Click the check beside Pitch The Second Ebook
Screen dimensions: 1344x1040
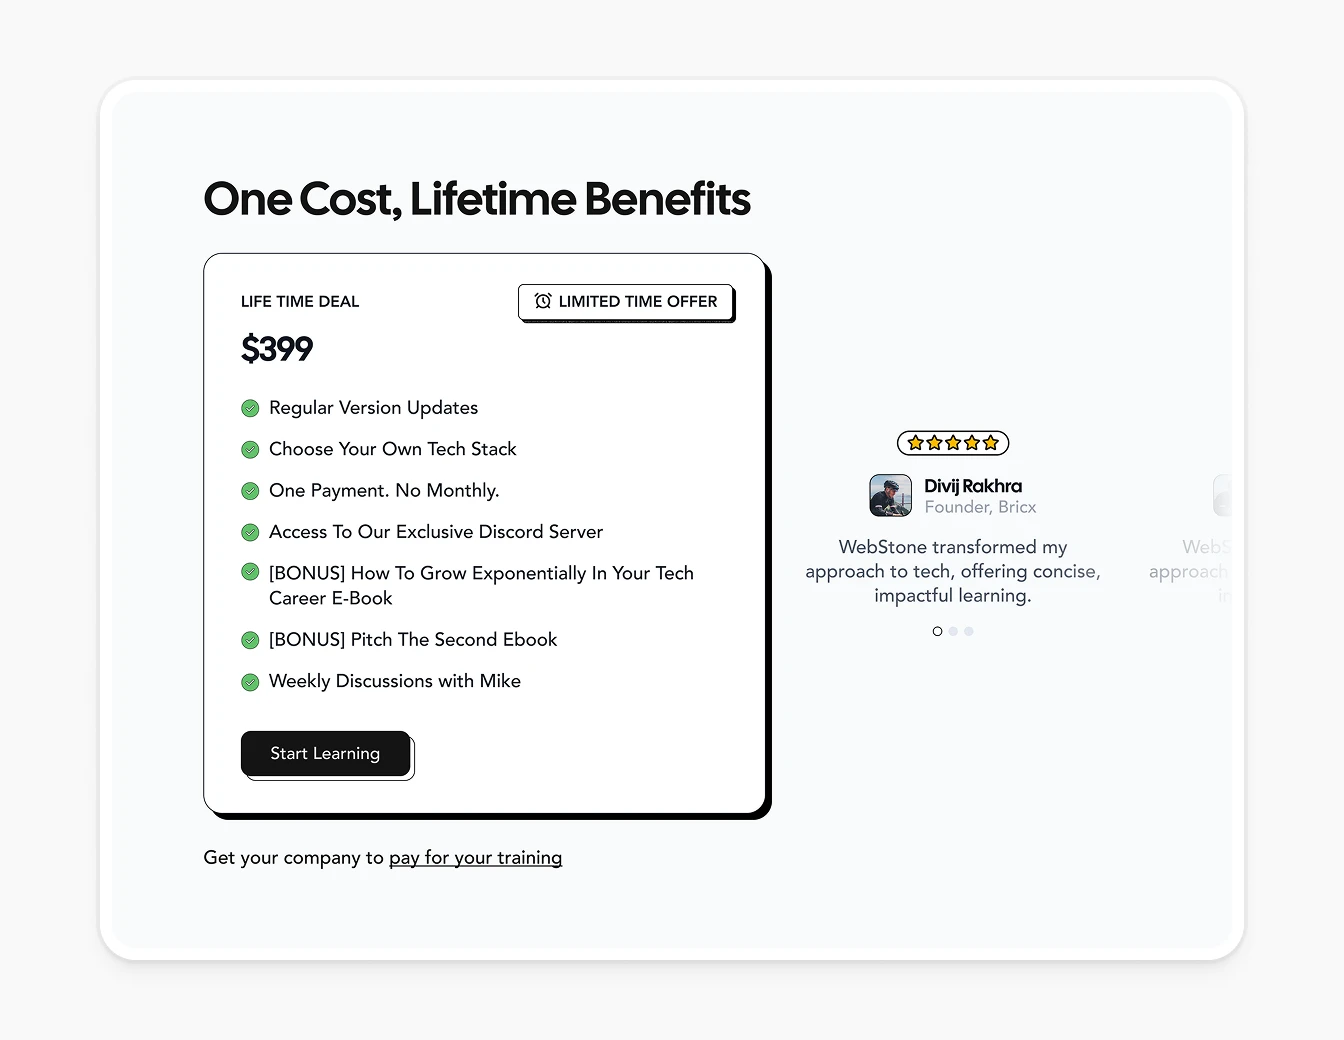[x=250, y=640]
